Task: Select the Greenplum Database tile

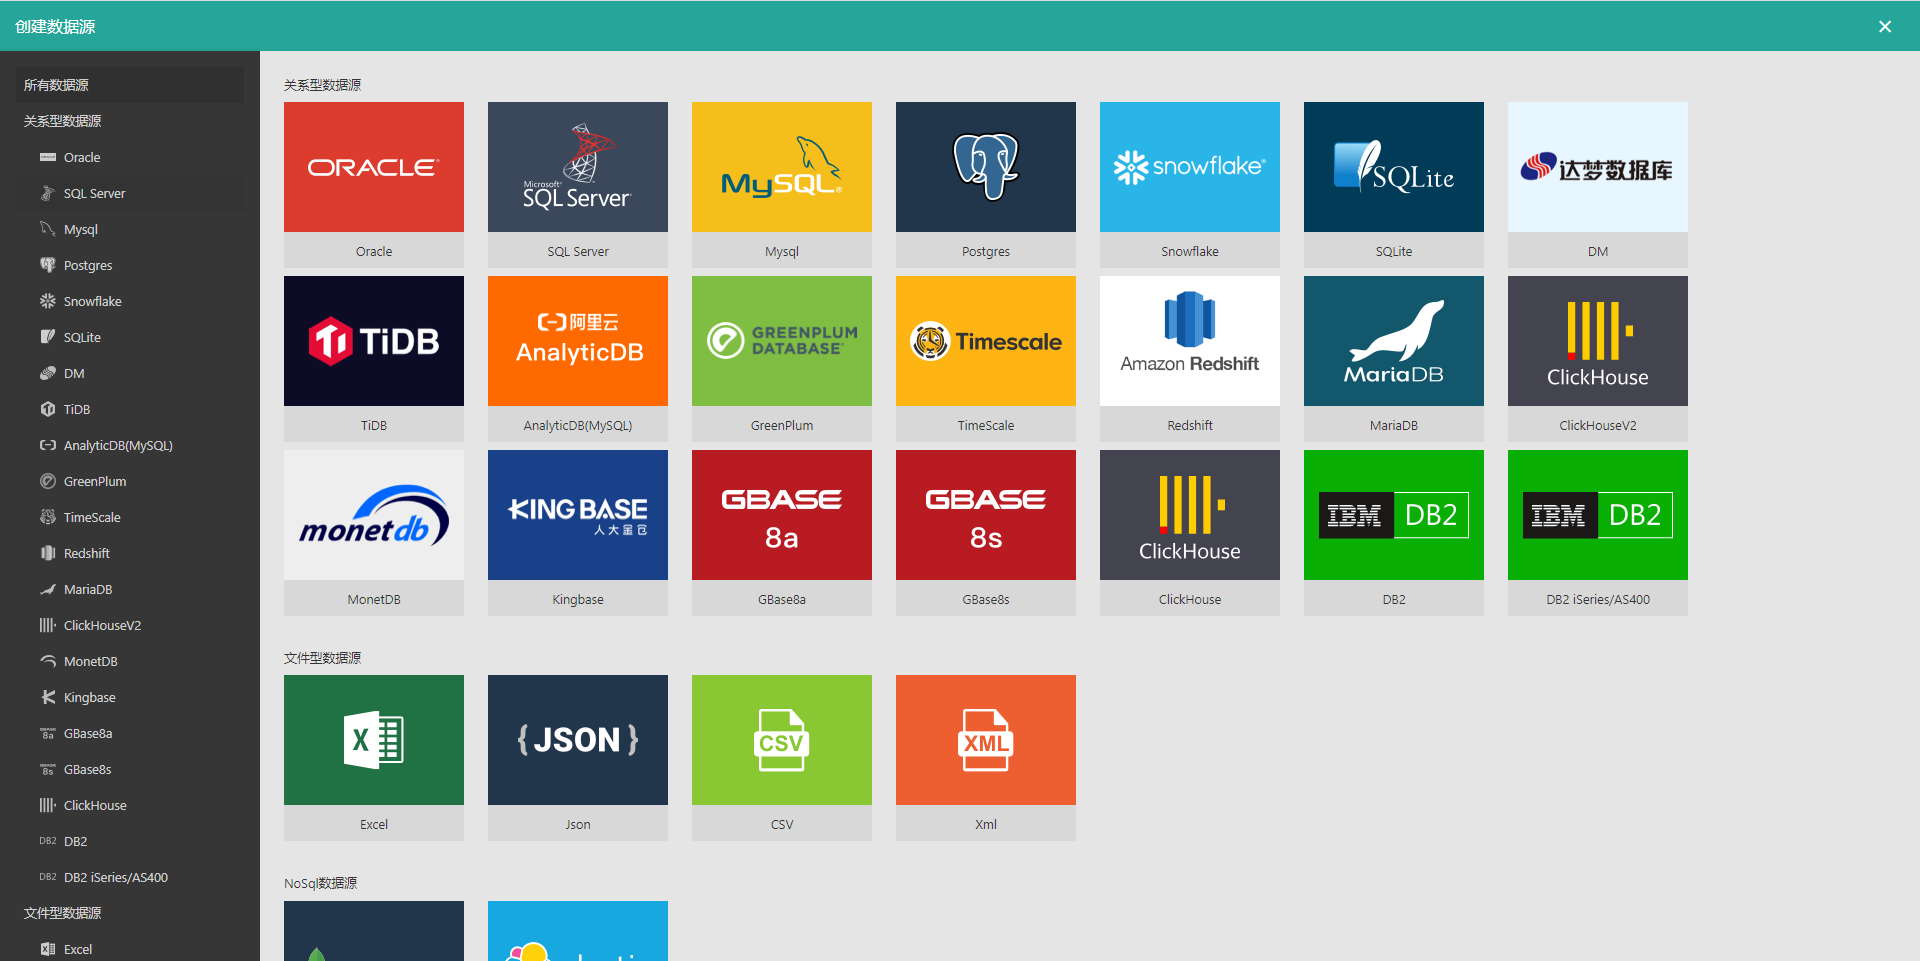Action: [782, 358]
